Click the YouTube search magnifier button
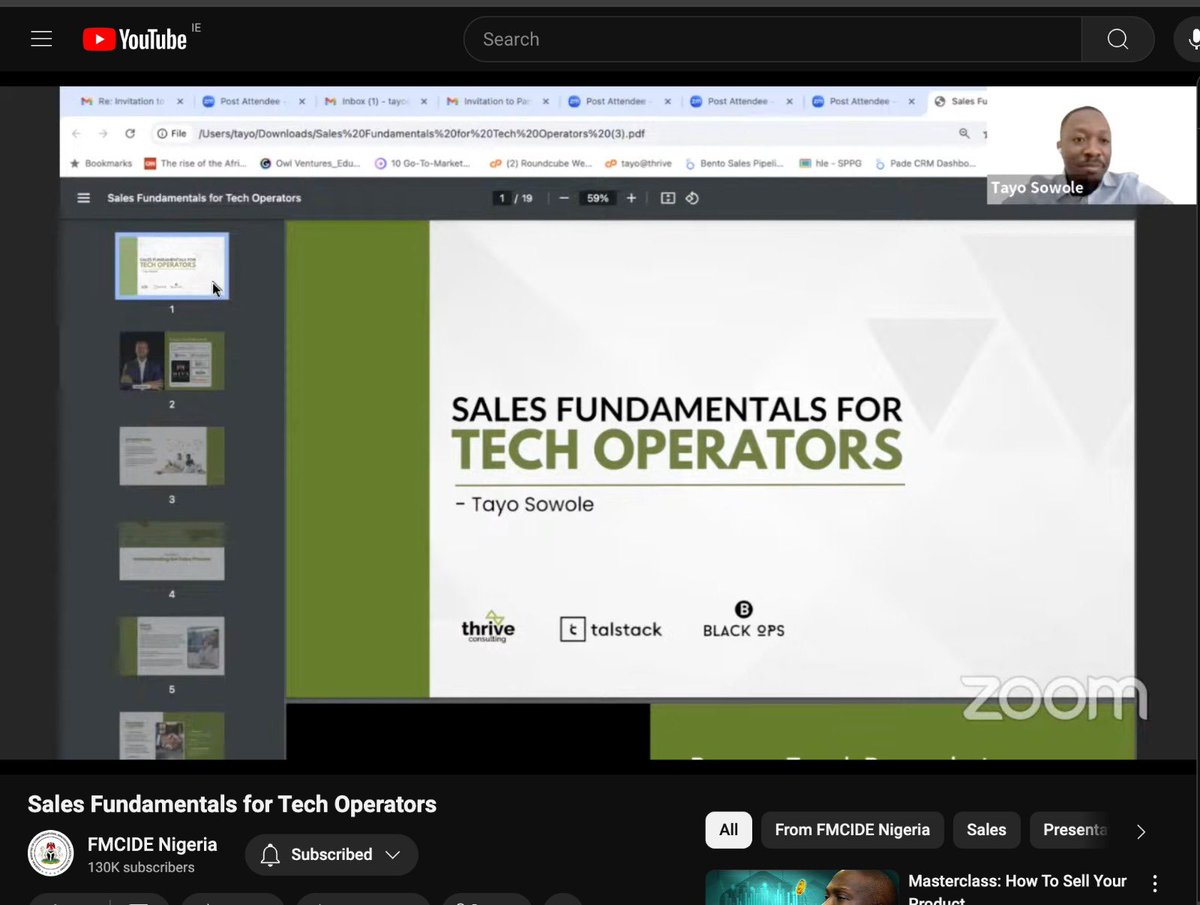 1117,39
